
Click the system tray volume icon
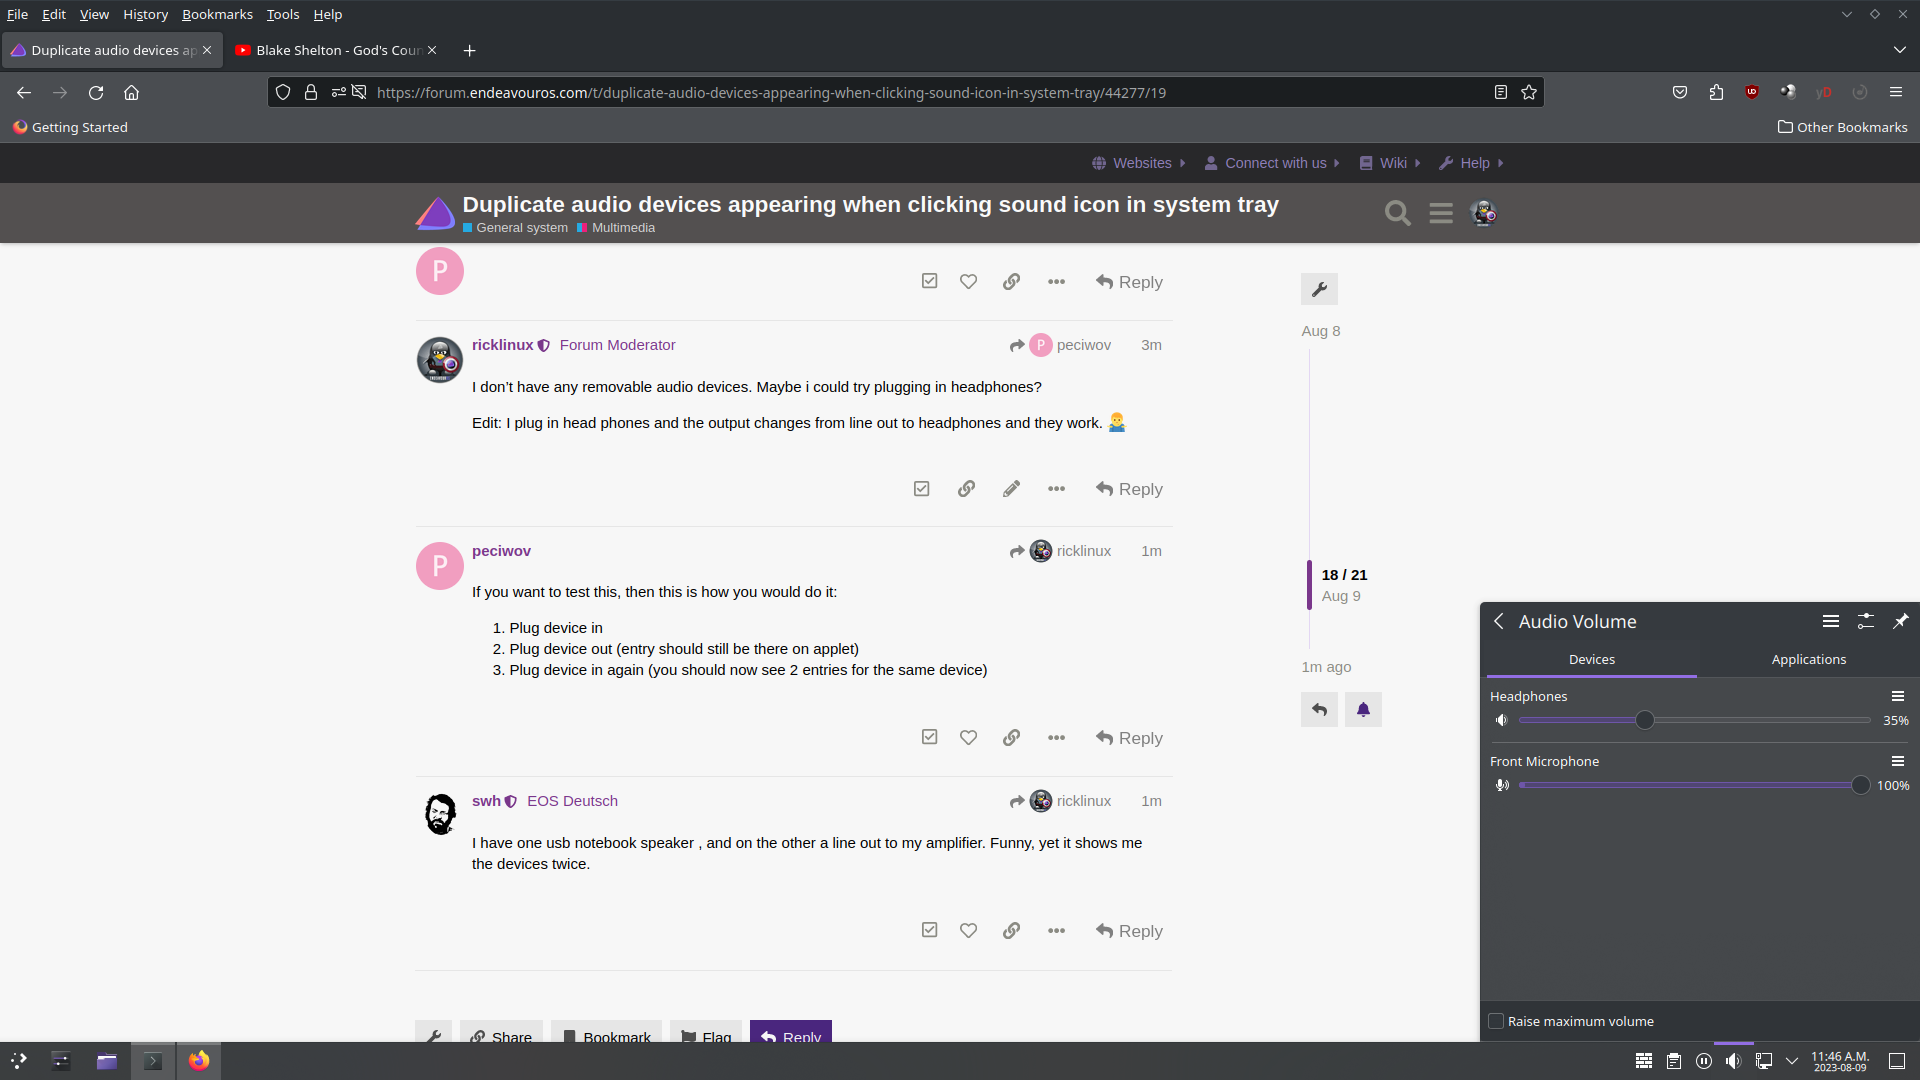1733,1061
